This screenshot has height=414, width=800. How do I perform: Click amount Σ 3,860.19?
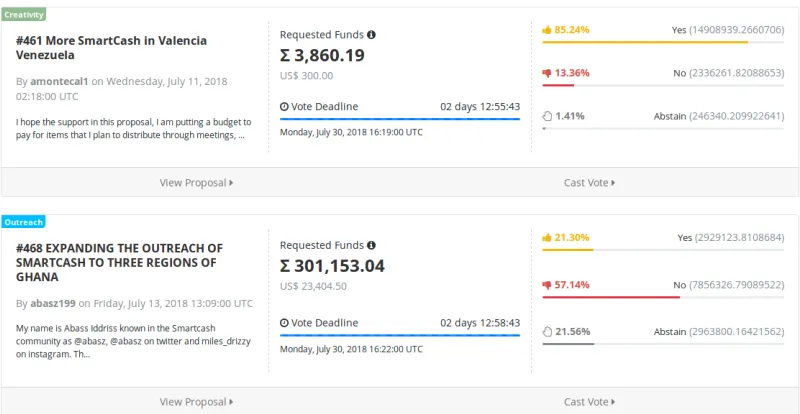click(x=322, y=55)
